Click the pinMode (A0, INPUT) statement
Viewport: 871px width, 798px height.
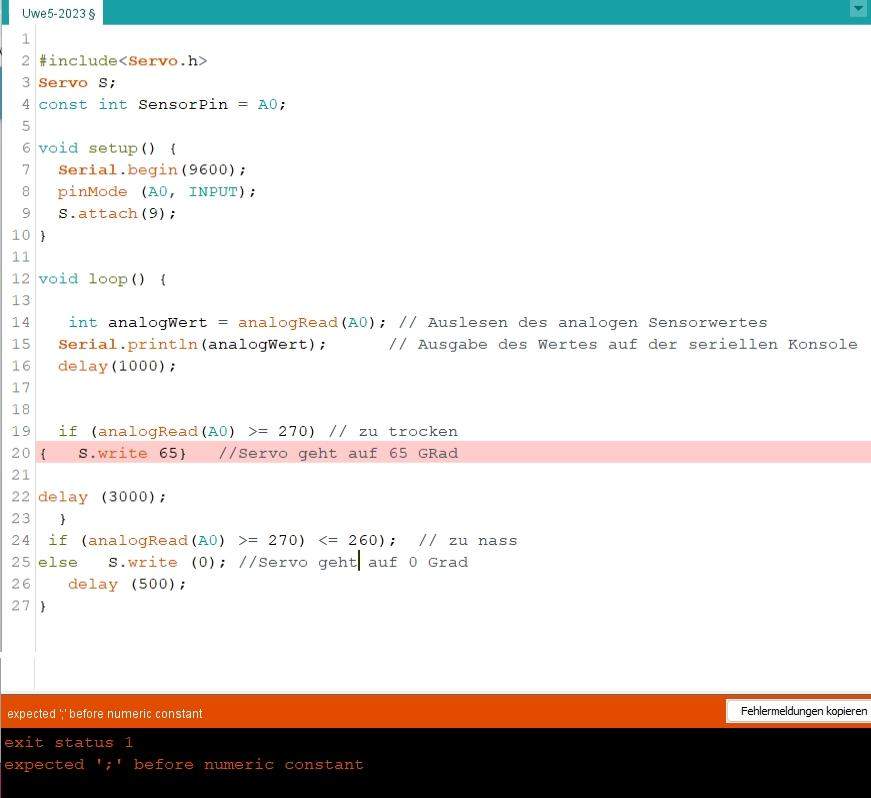click(156, 191)
